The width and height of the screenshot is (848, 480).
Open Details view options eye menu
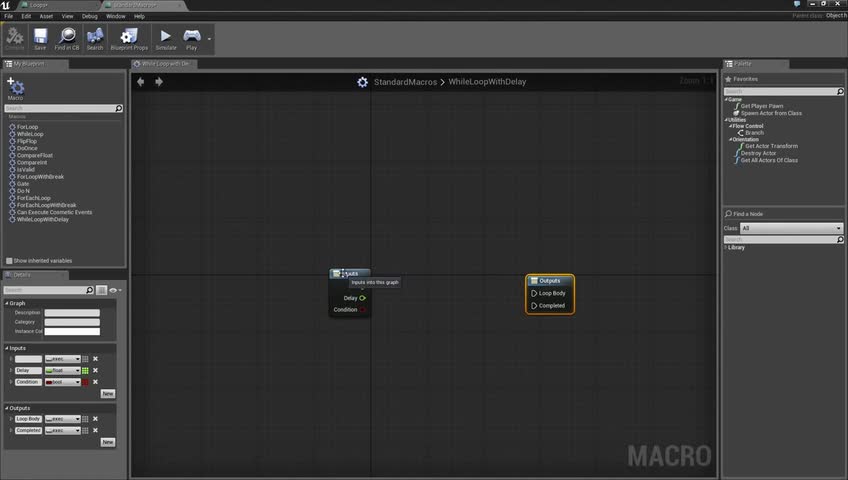click(115, 290)
